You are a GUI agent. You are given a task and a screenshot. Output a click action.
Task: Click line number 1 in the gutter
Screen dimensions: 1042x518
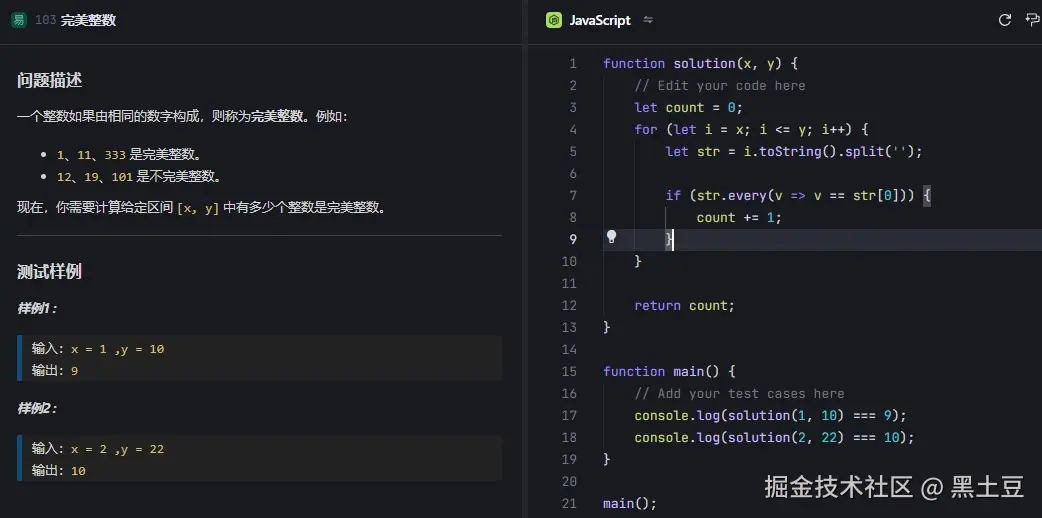[573, 64]
